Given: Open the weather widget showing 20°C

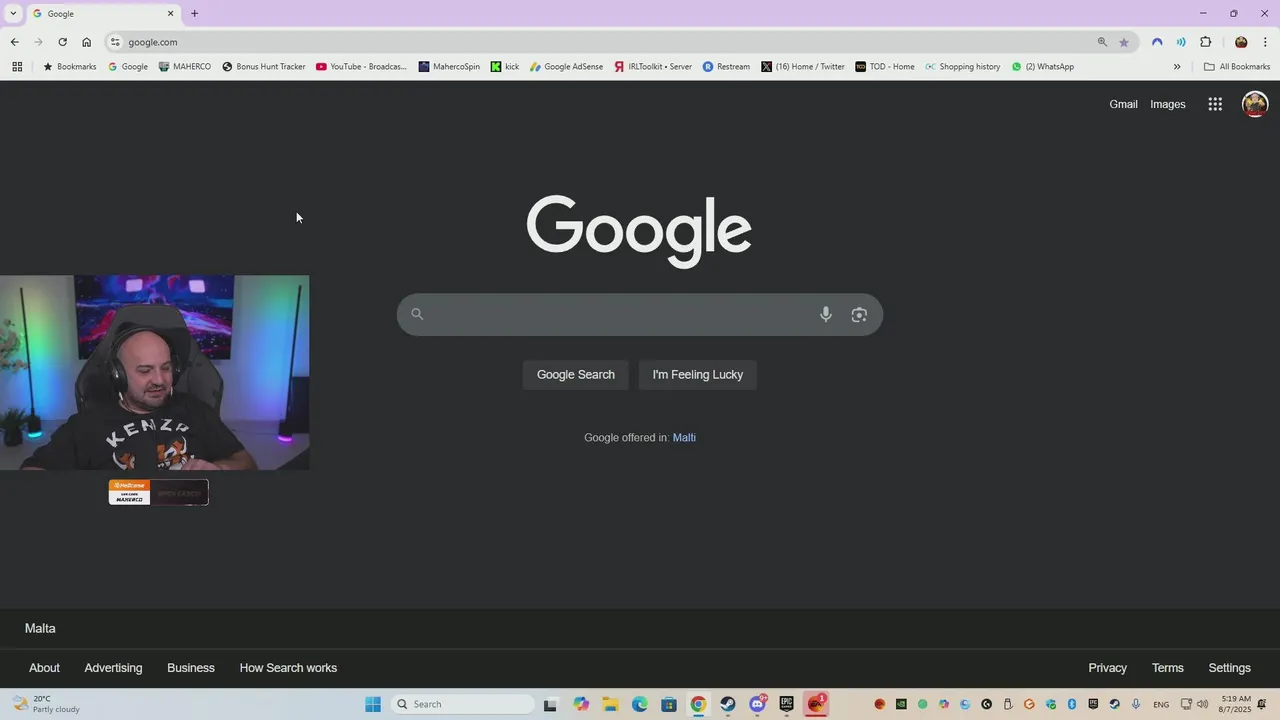Looking at the screenshot, I should coord(46,704).
